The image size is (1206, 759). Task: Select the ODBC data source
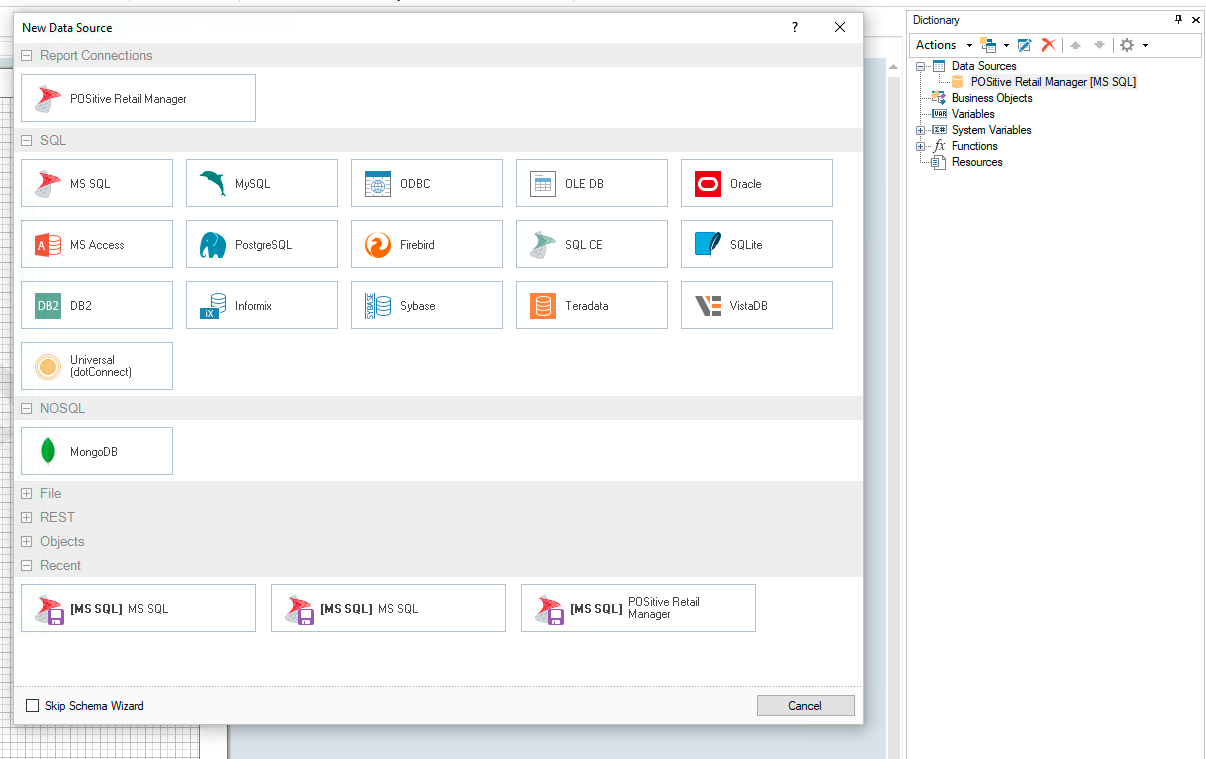tap(427, 183)
